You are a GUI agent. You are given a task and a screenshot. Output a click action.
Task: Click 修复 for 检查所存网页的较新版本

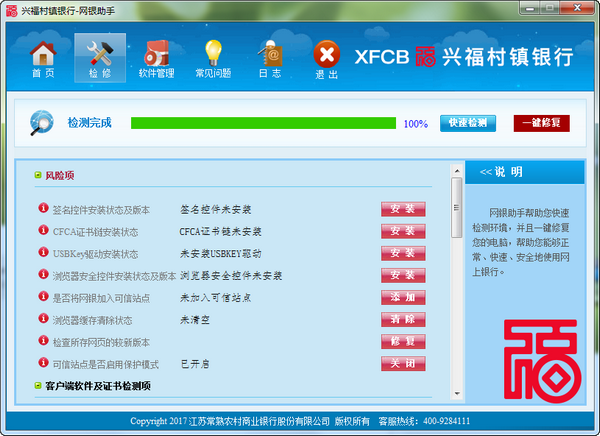pyautogui.click(x=403, y=341)
